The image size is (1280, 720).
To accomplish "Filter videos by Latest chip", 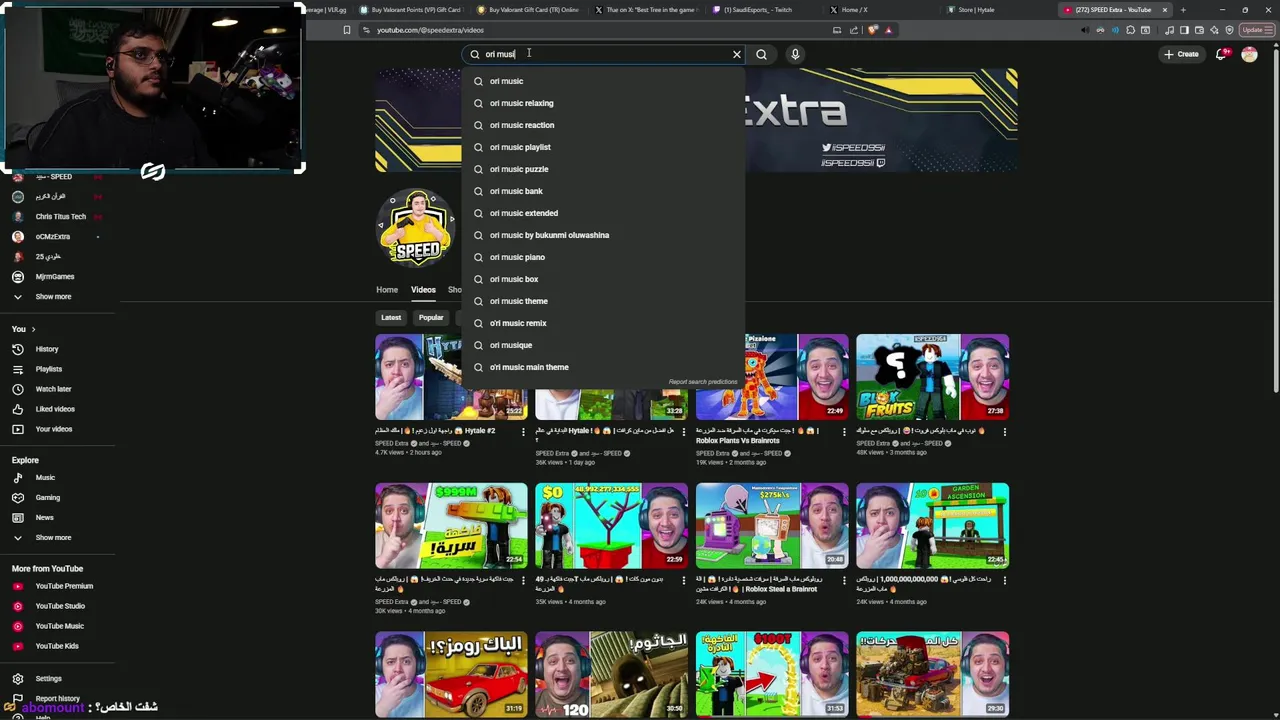I will pyautogui.click(x=391, y=318).
